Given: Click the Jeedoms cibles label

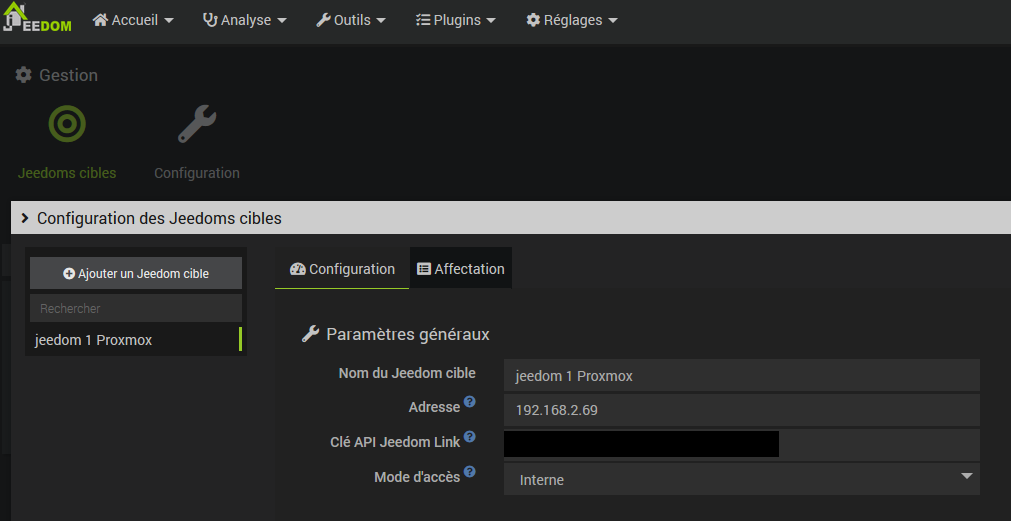Looking at the screenshot, I should [x=67, y=173].
